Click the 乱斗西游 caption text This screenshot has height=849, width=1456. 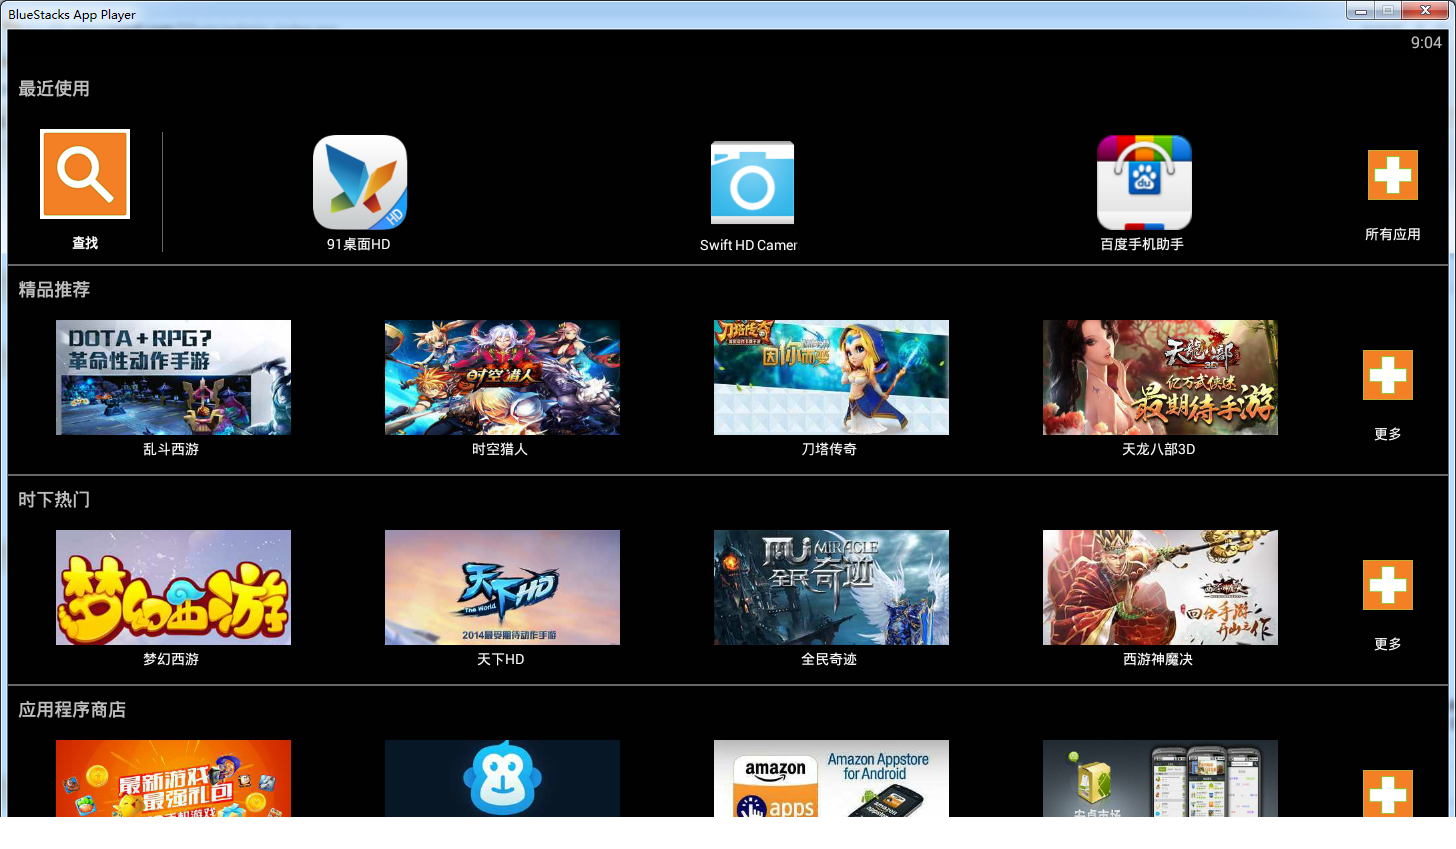click(171, 449)
